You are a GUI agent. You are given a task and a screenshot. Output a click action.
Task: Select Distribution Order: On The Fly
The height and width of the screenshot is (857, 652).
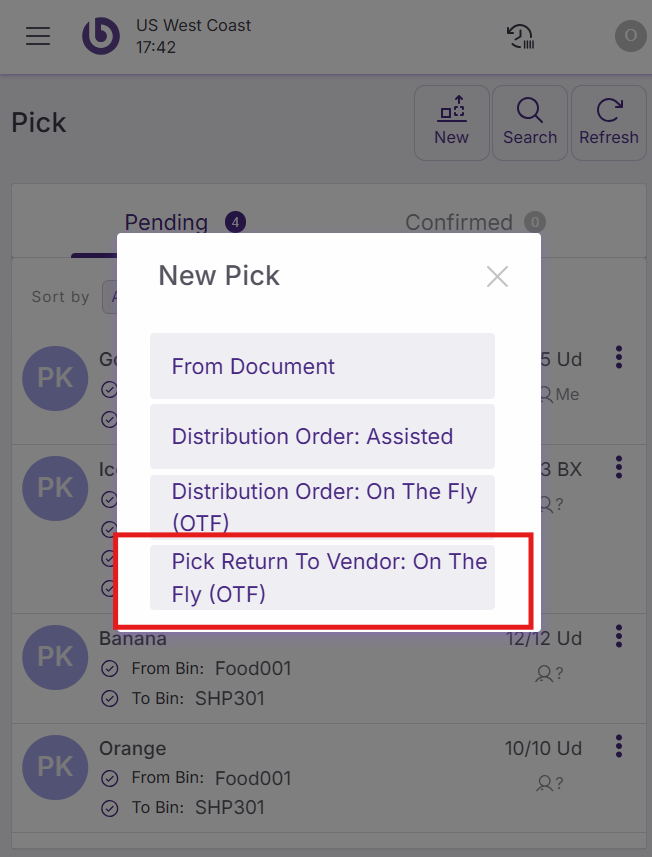point(322,506)
